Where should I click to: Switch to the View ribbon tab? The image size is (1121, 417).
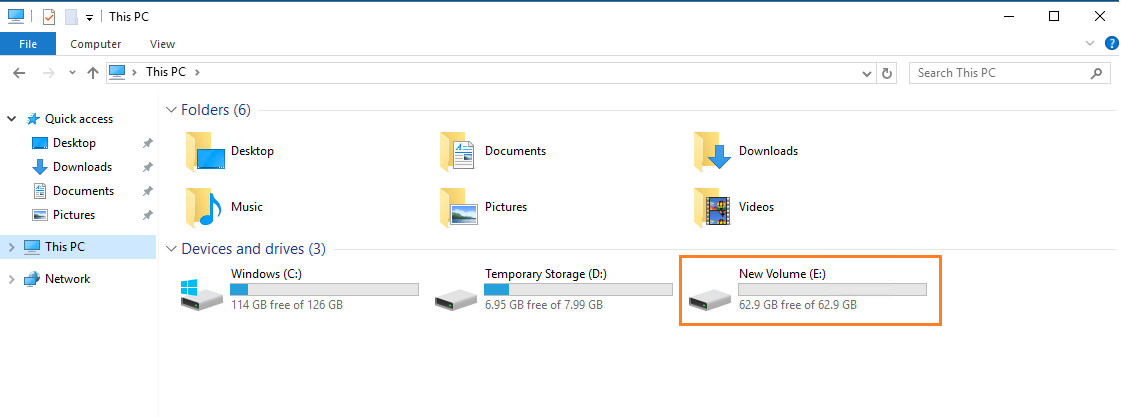(x=162, y=44)
